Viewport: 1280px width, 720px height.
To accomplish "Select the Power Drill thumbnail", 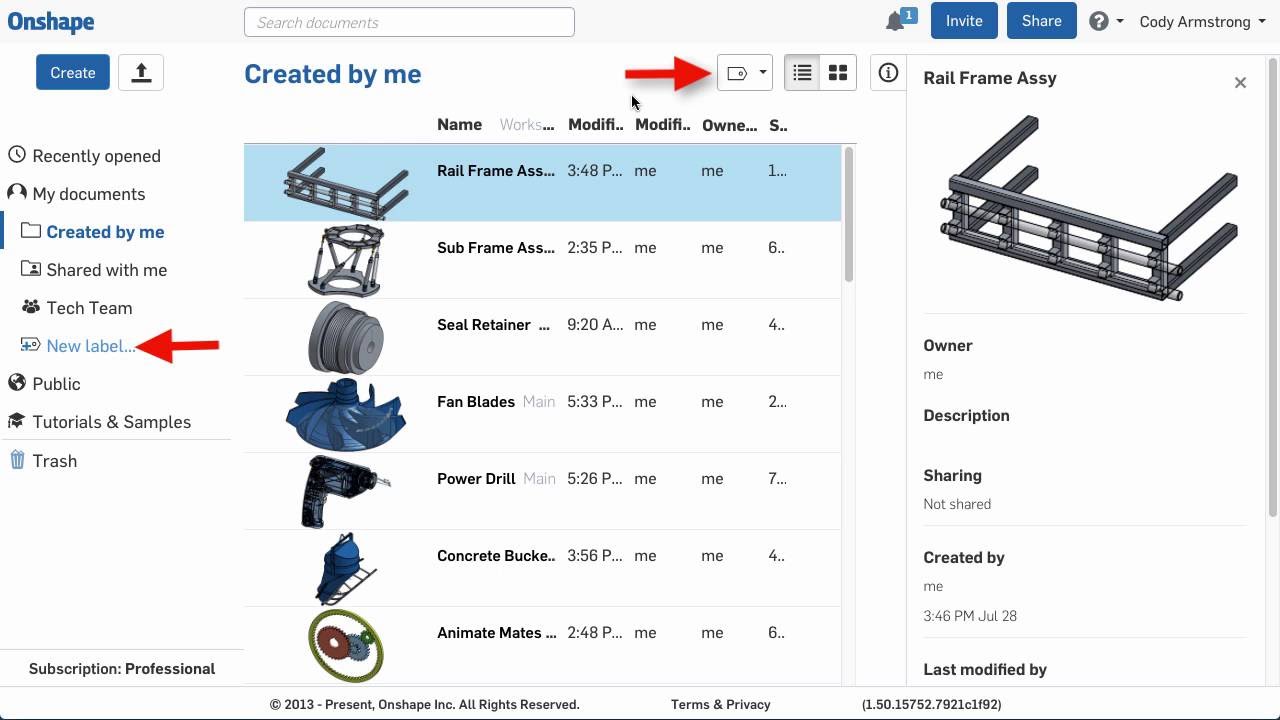I will pyautogui.click(x=346, y=491).
